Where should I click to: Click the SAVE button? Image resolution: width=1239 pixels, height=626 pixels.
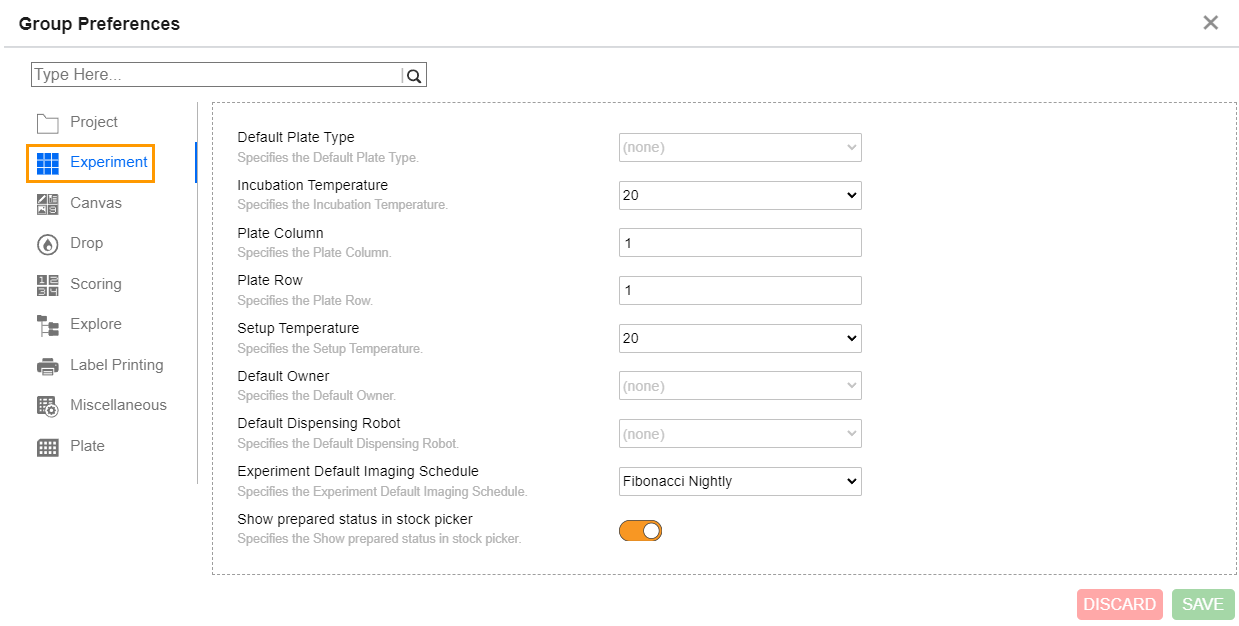pyautogui.click(x=1203, y=604)
